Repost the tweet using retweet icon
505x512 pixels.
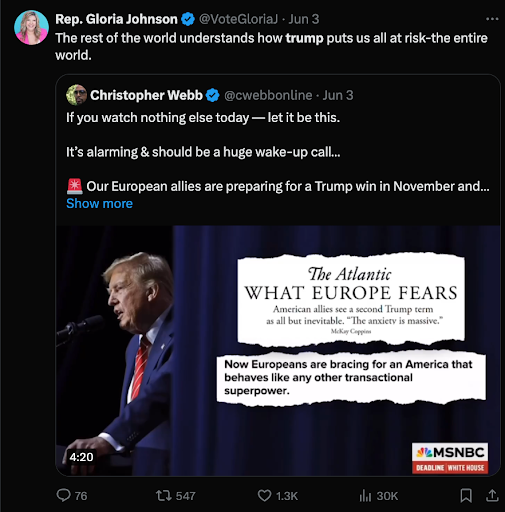coord(164,495)
